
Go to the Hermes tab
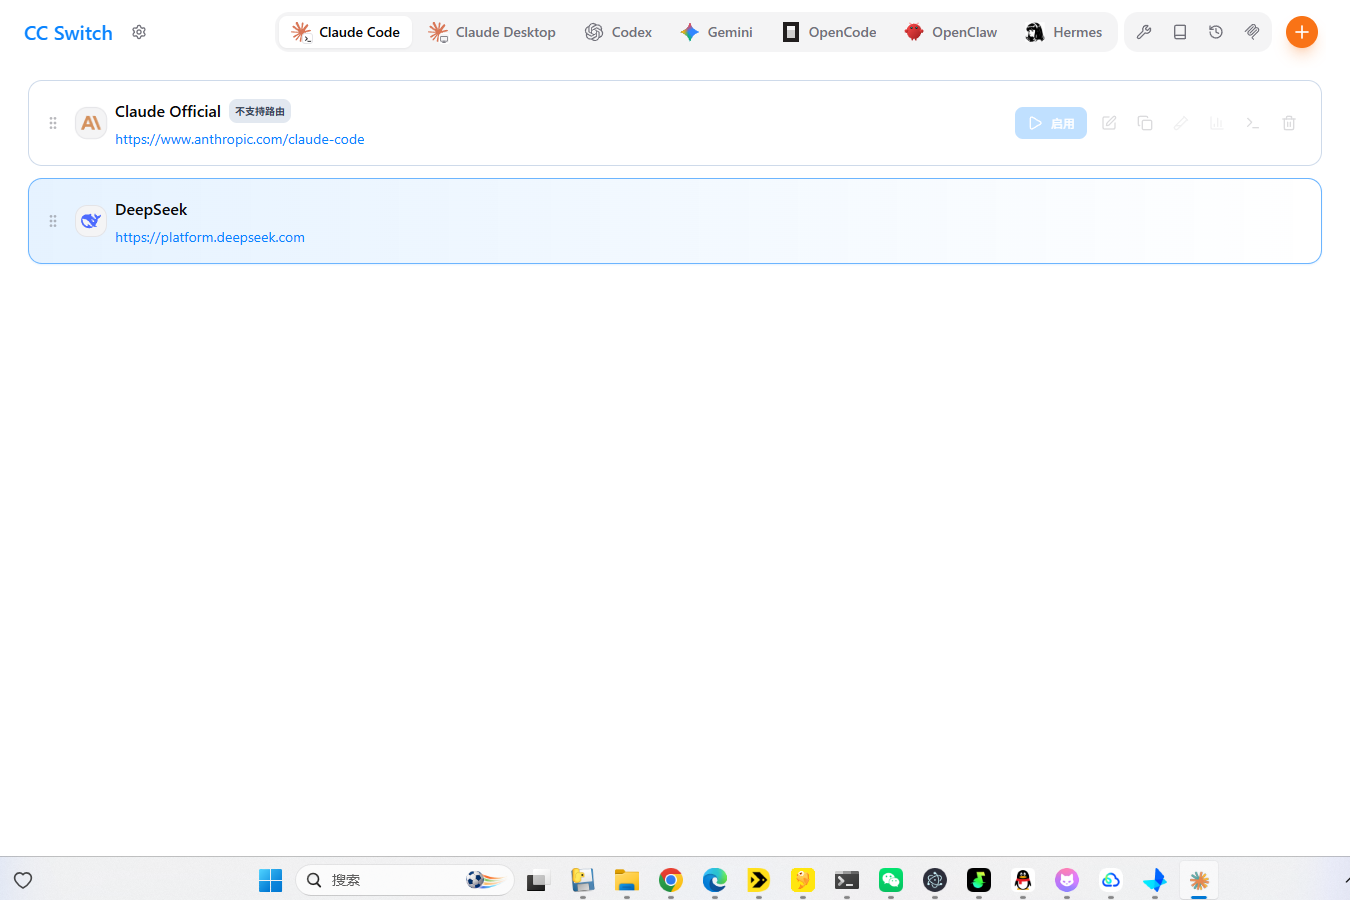[1064, 32]
